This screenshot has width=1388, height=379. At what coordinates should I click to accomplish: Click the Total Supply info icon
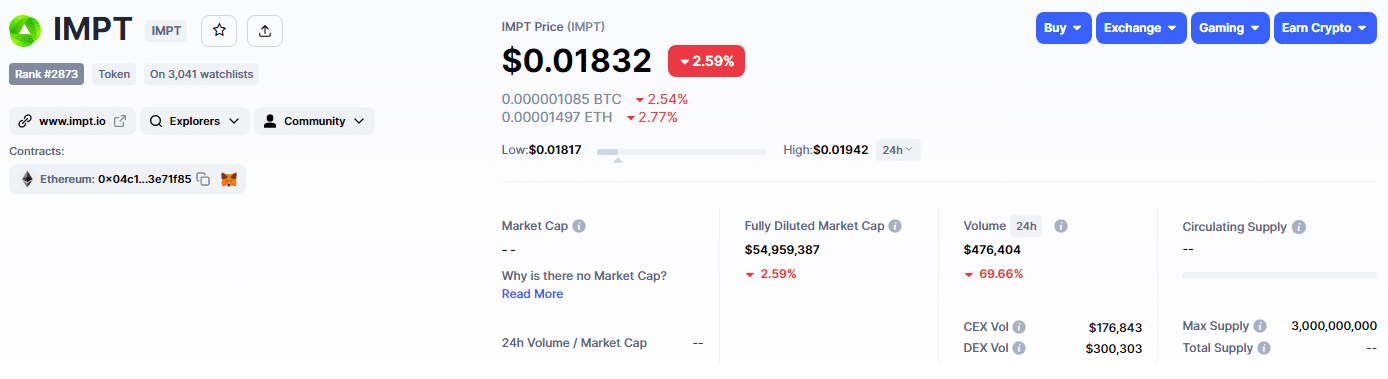(x=1264, y=348)
